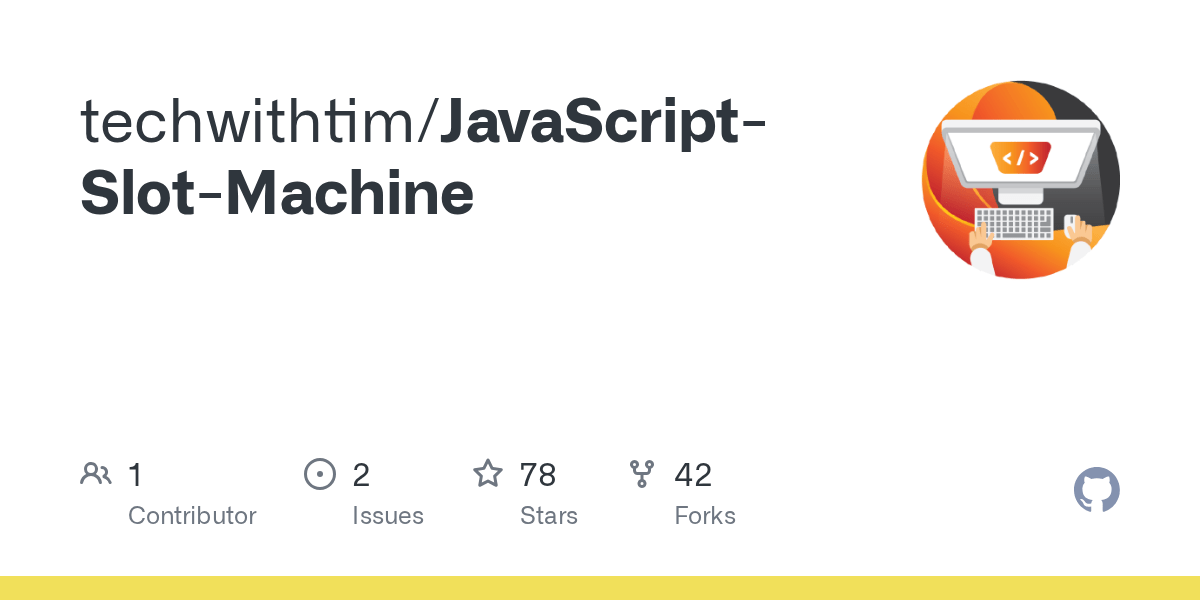Click the Stars label
This screenshot has width=1200, height=600.
click(x=548, y=516)
